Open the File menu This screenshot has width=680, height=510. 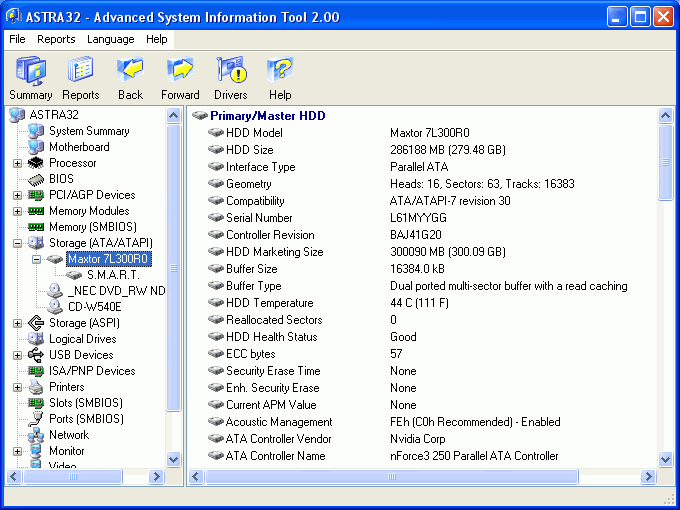pyautogui.click(x=17, y=39)
